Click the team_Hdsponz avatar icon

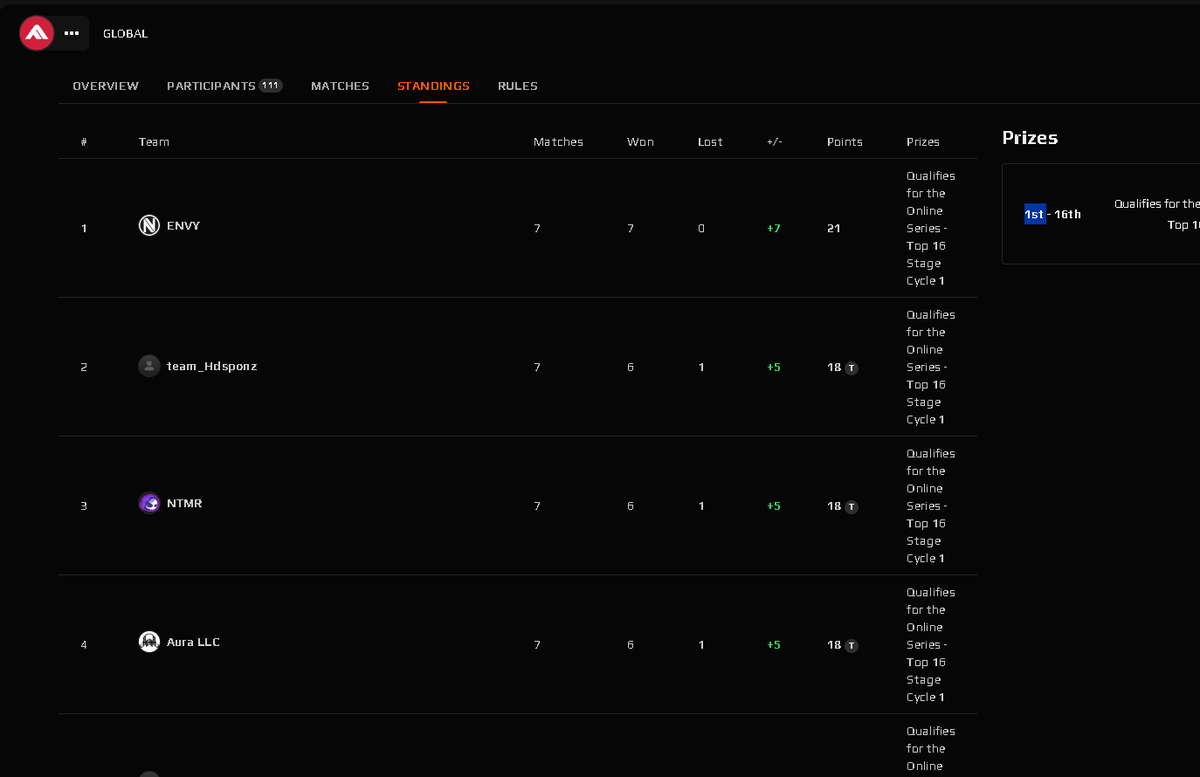(149, 366)
